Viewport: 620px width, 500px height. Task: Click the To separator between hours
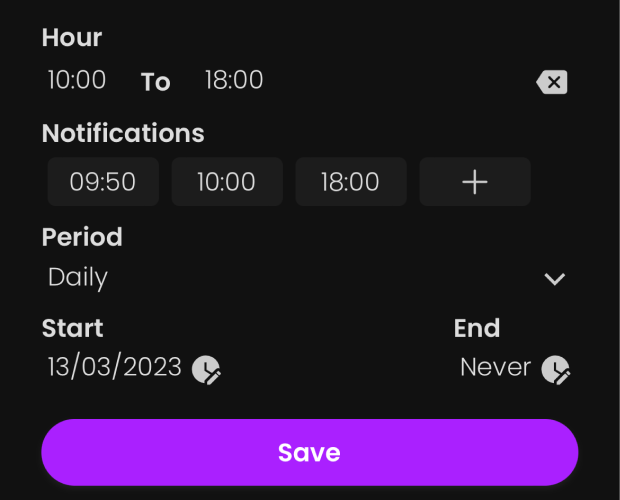click(156, 82)
